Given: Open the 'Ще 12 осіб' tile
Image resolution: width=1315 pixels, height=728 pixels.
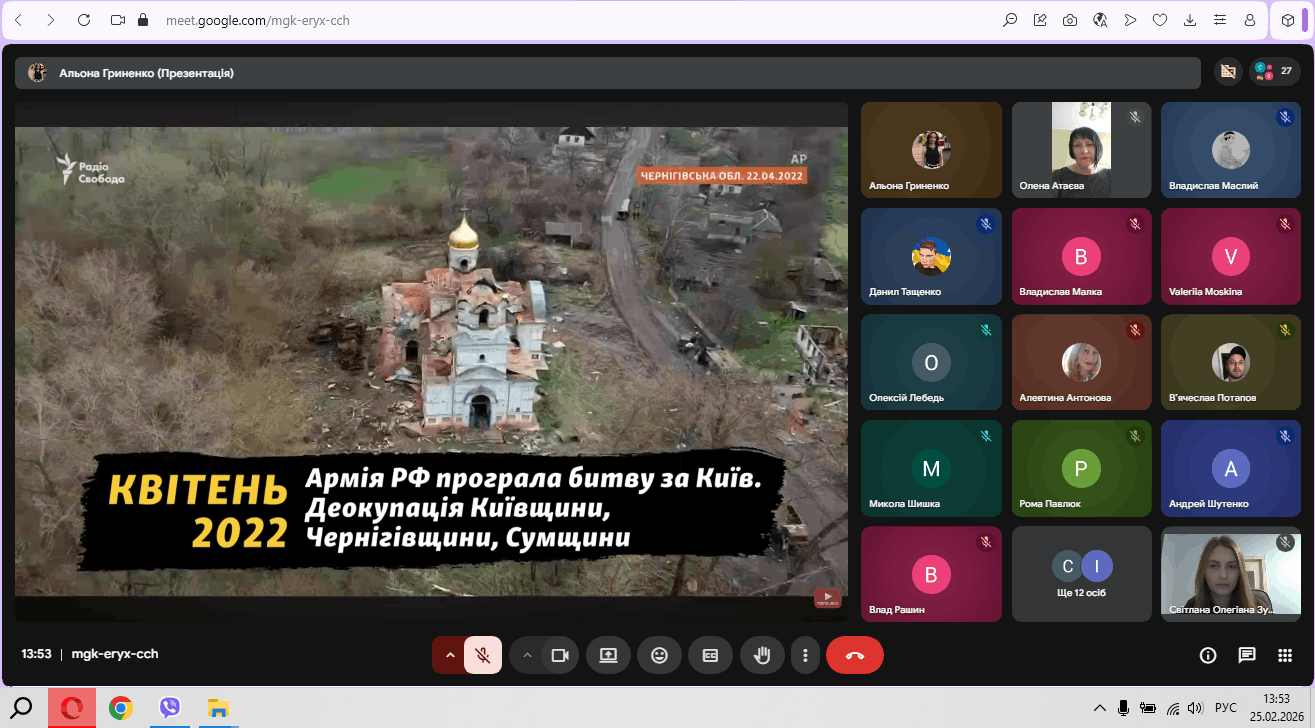Looking at the screenshot, I should coord(1081,574).
